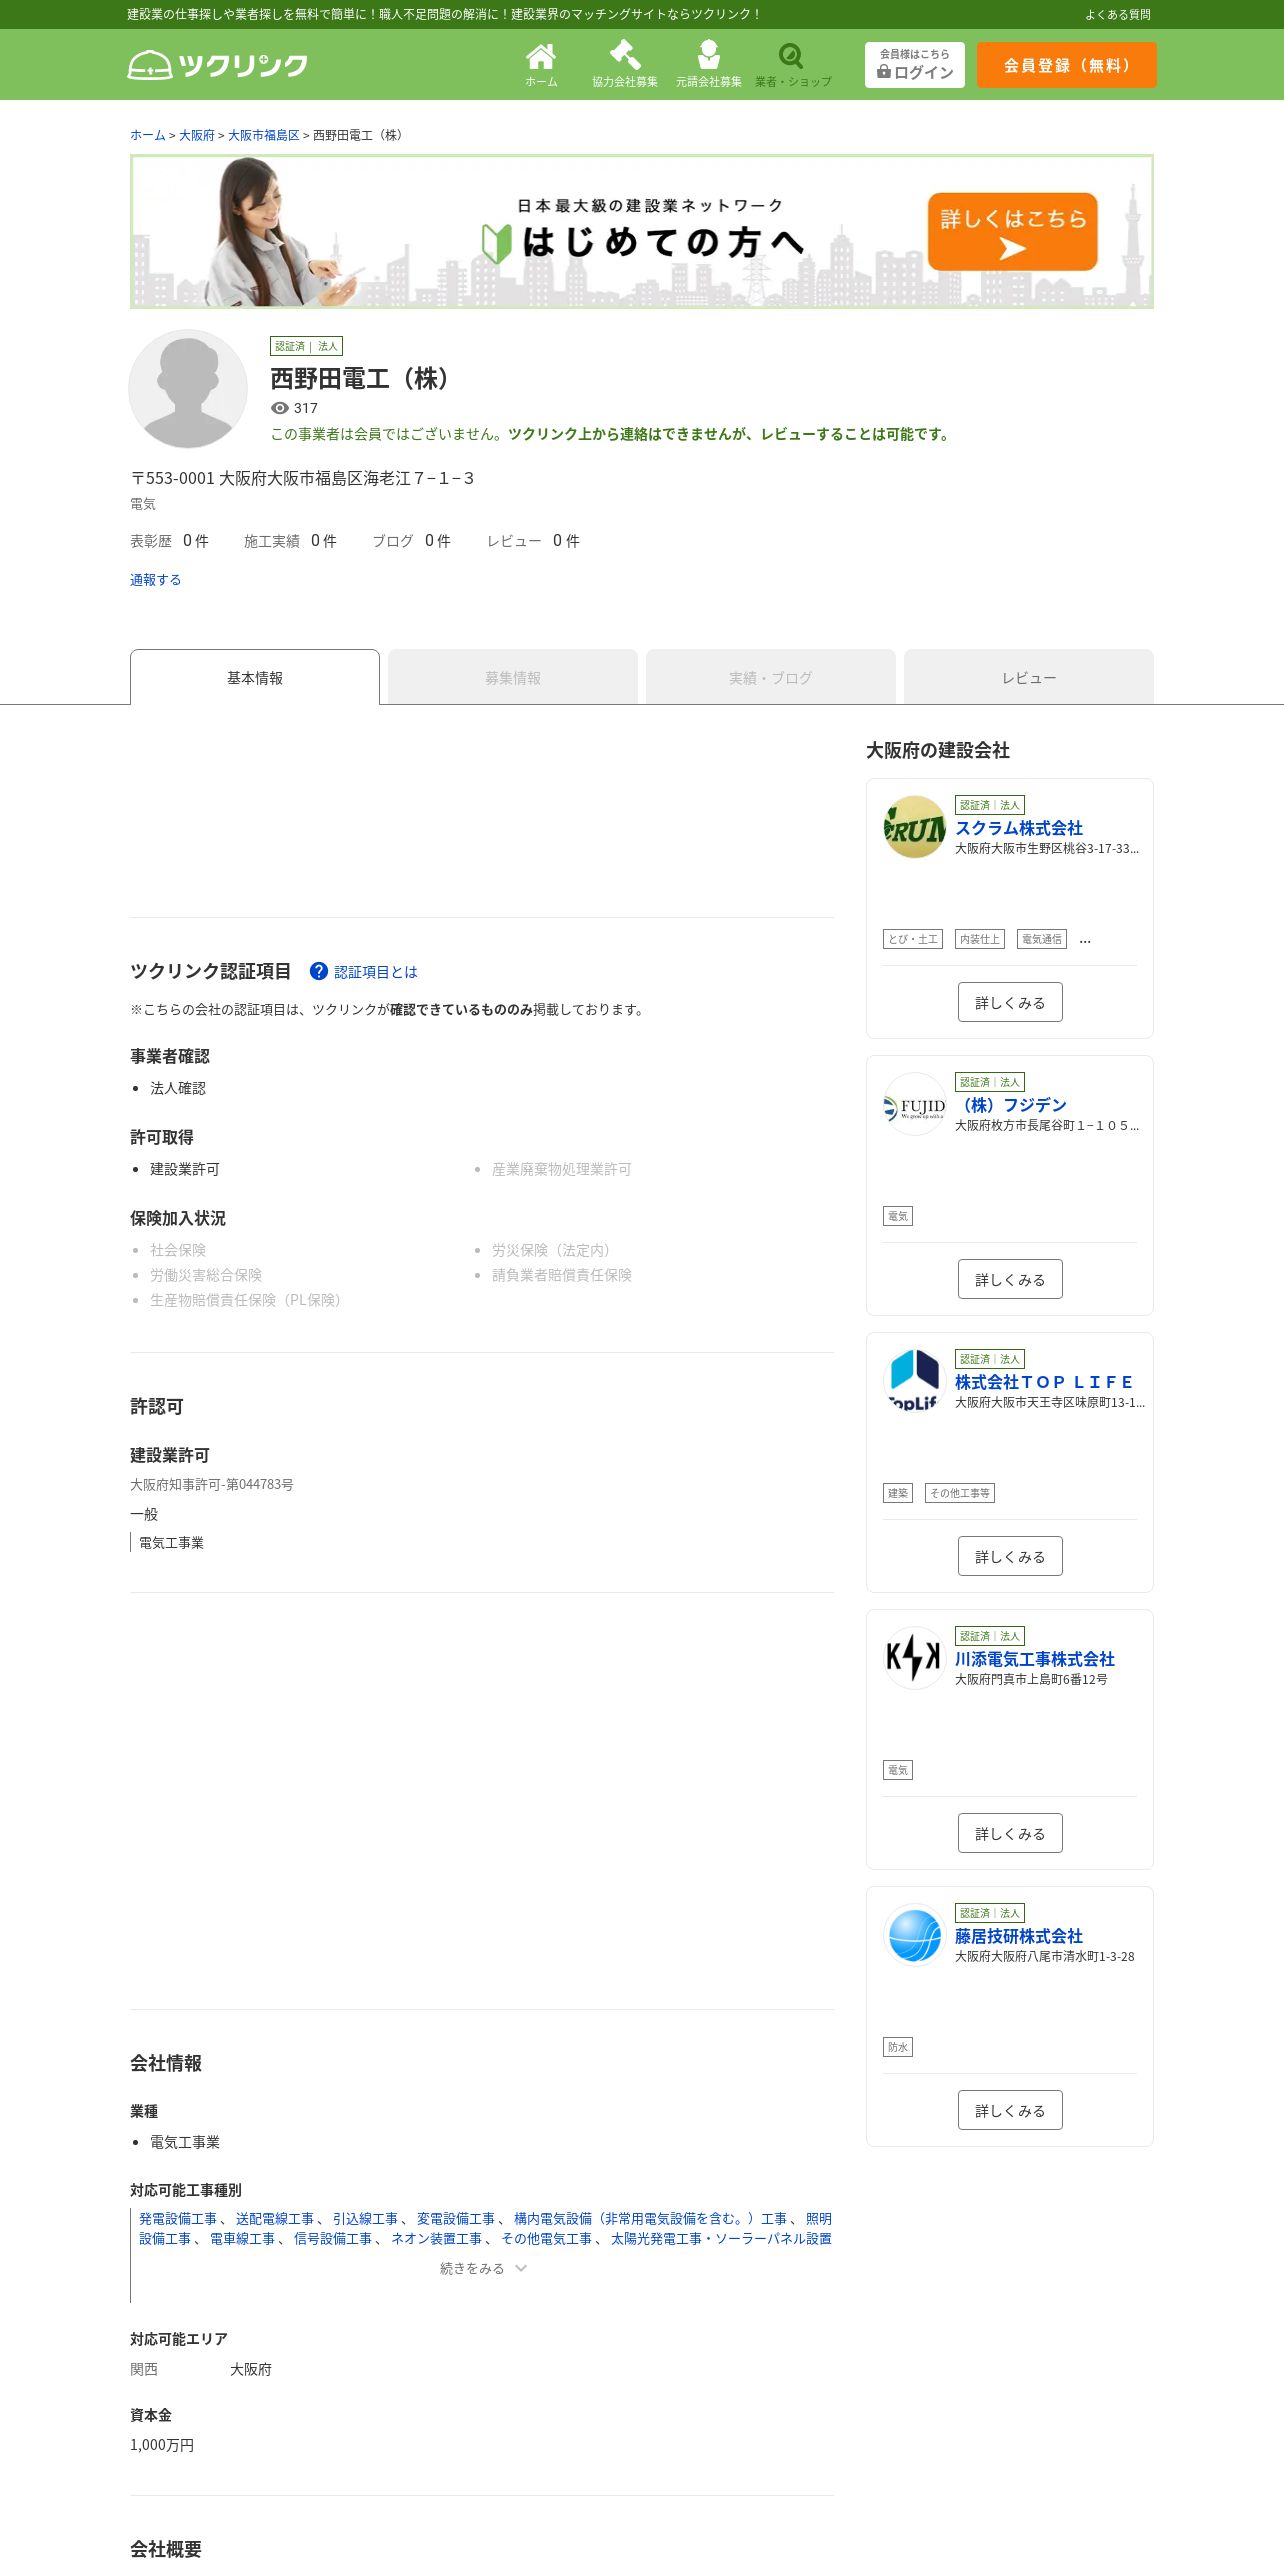1284x2568 pixels.
Task: Click 認証済｜法人 badge near company name
Action: click(x=306, y=346)
